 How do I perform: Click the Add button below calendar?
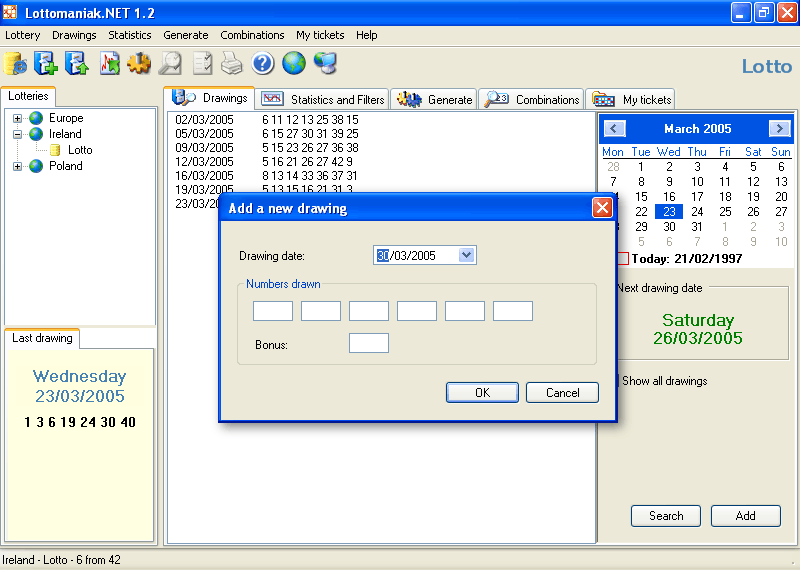(745, 516)
